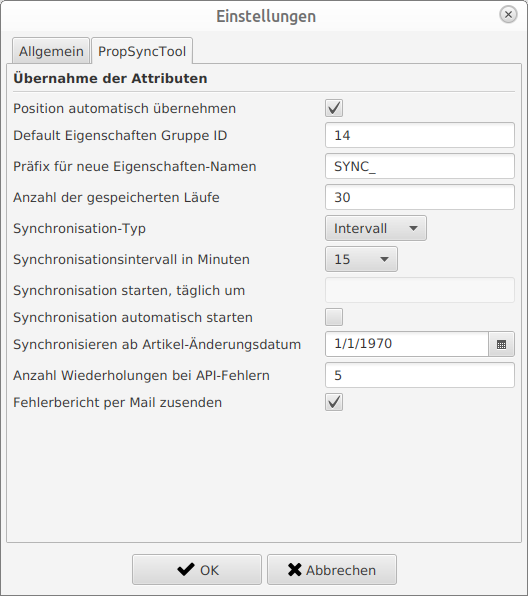Click the Abbrechen button
The image size is (528, 596).
tap(332, 570)
